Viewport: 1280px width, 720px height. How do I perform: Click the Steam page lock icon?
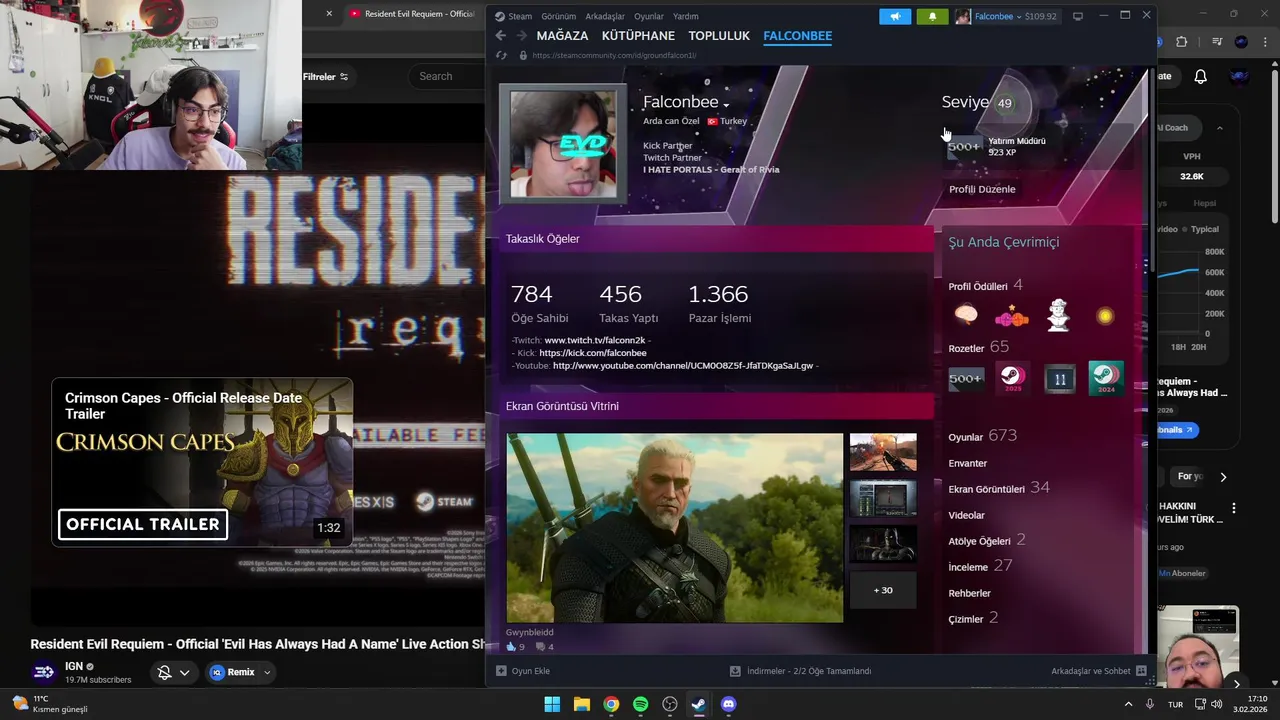coord(522,56)
